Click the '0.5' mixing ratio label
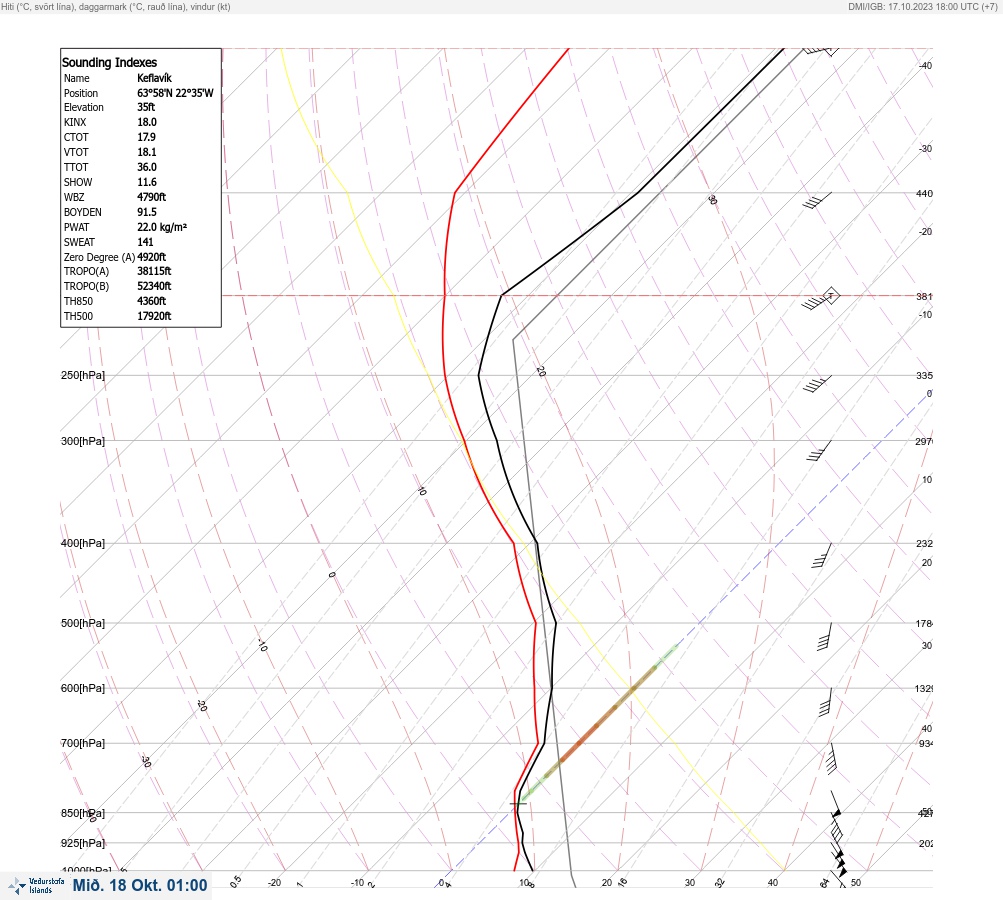This screenshot has height=900, width=1003. click(235, 881)
